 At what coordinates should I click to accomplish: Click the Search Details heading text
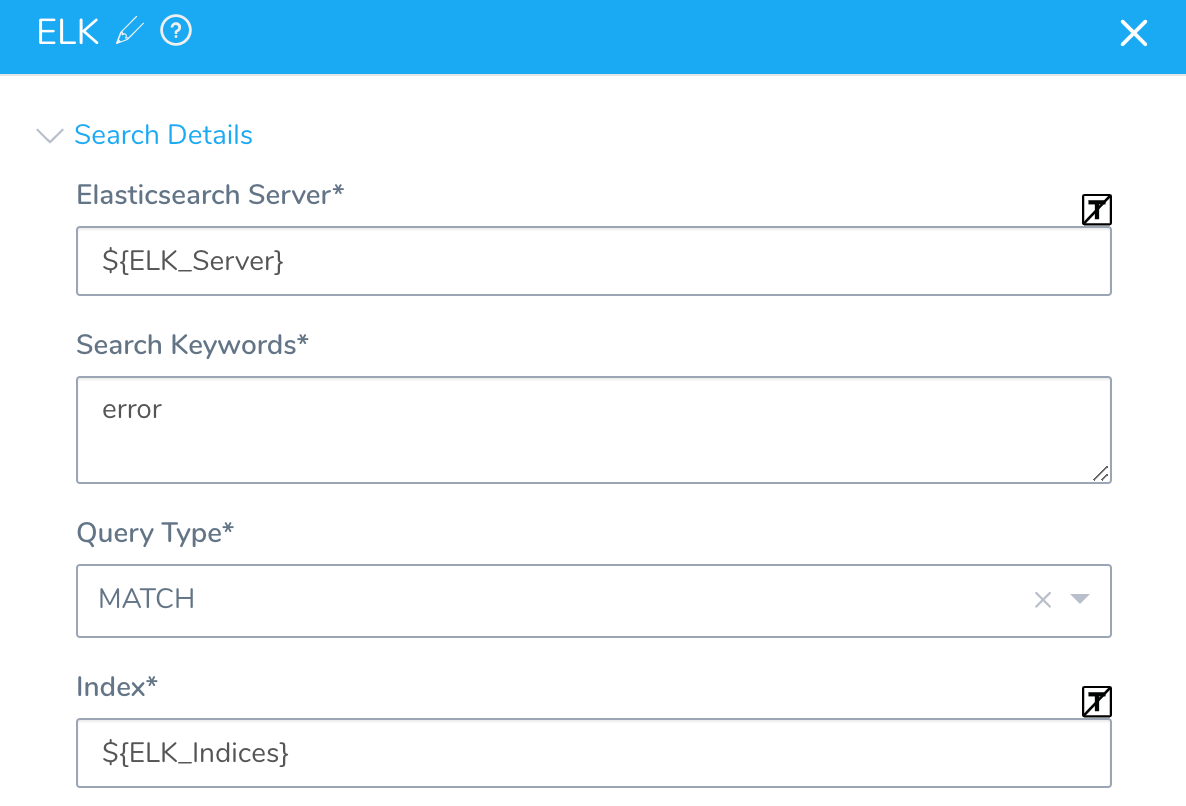163,135
